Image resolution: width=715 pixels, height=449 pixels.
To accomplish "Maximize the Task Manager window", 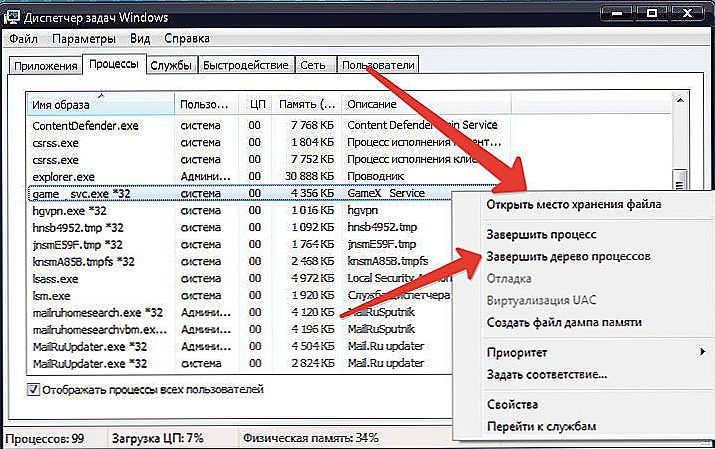I will click(652, 13).
